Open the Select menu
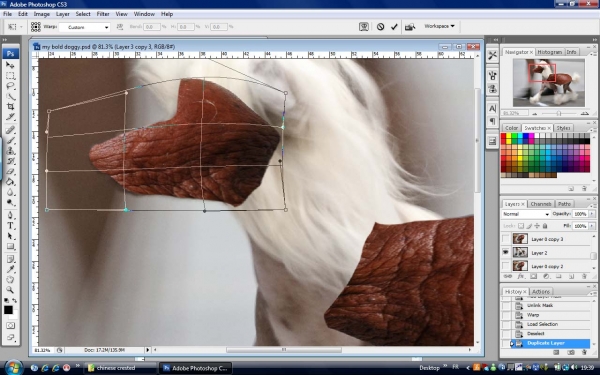The image size is (600, 375). click(x=83, y=14)
